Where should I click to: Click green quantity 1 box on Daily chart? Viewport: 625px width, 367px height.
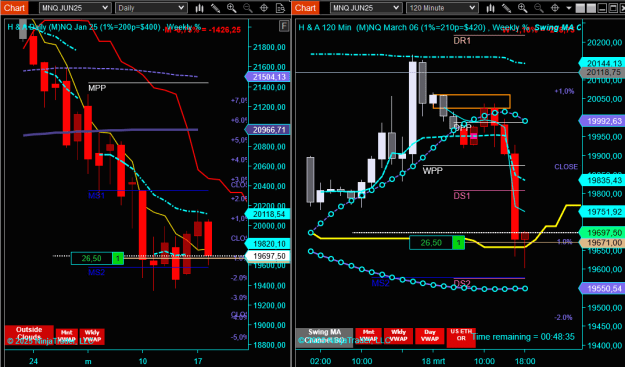118,258
